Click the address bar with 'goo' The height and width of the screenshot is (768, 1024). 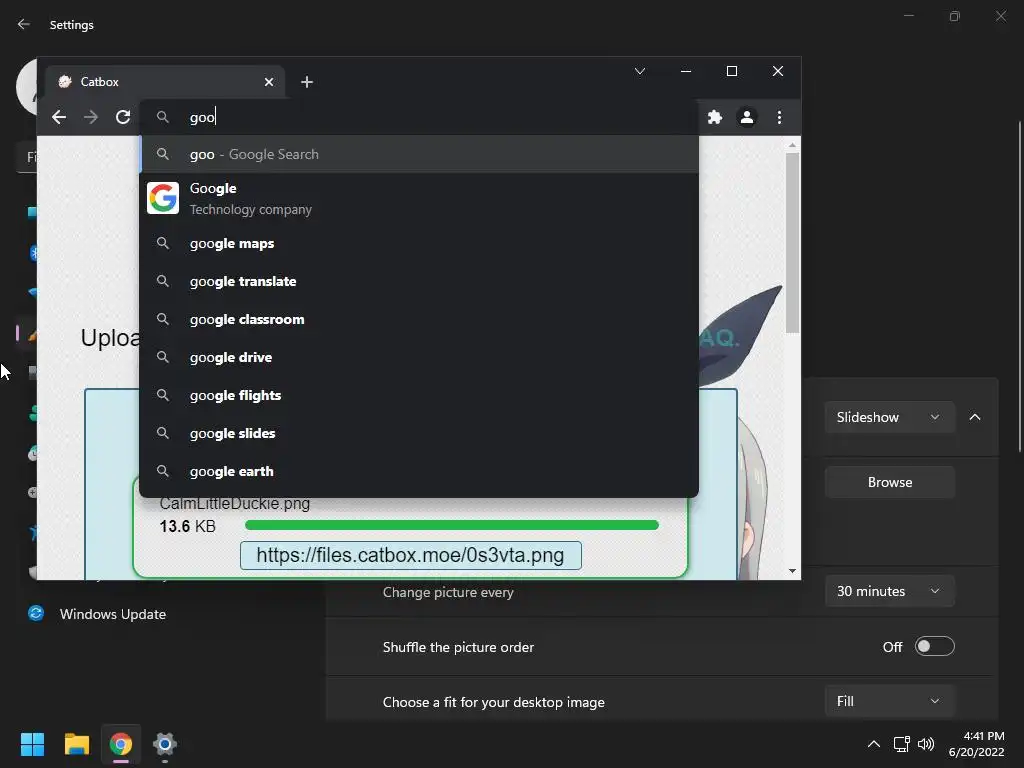(x=418, y=117)
